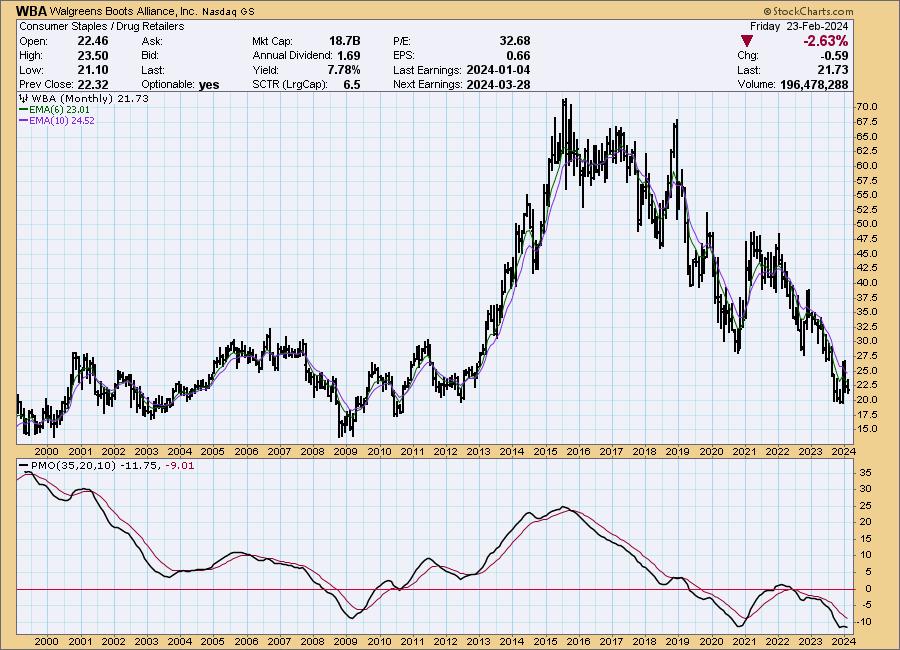
Task: Open the StockCharts.com attribution link
Action: coord(808,11)
